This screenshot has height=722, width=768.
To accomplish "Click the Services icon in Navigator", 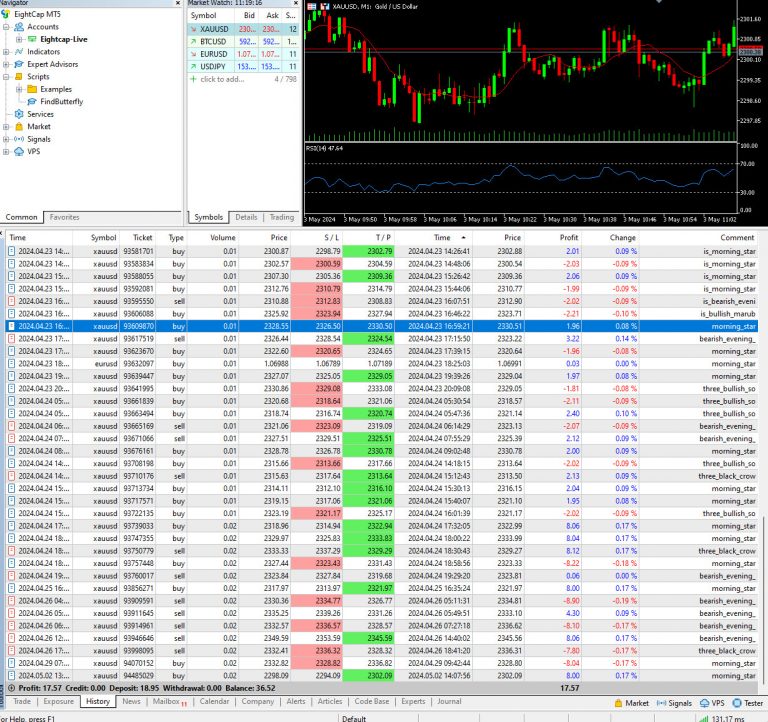I will click(x=19, y=114).
